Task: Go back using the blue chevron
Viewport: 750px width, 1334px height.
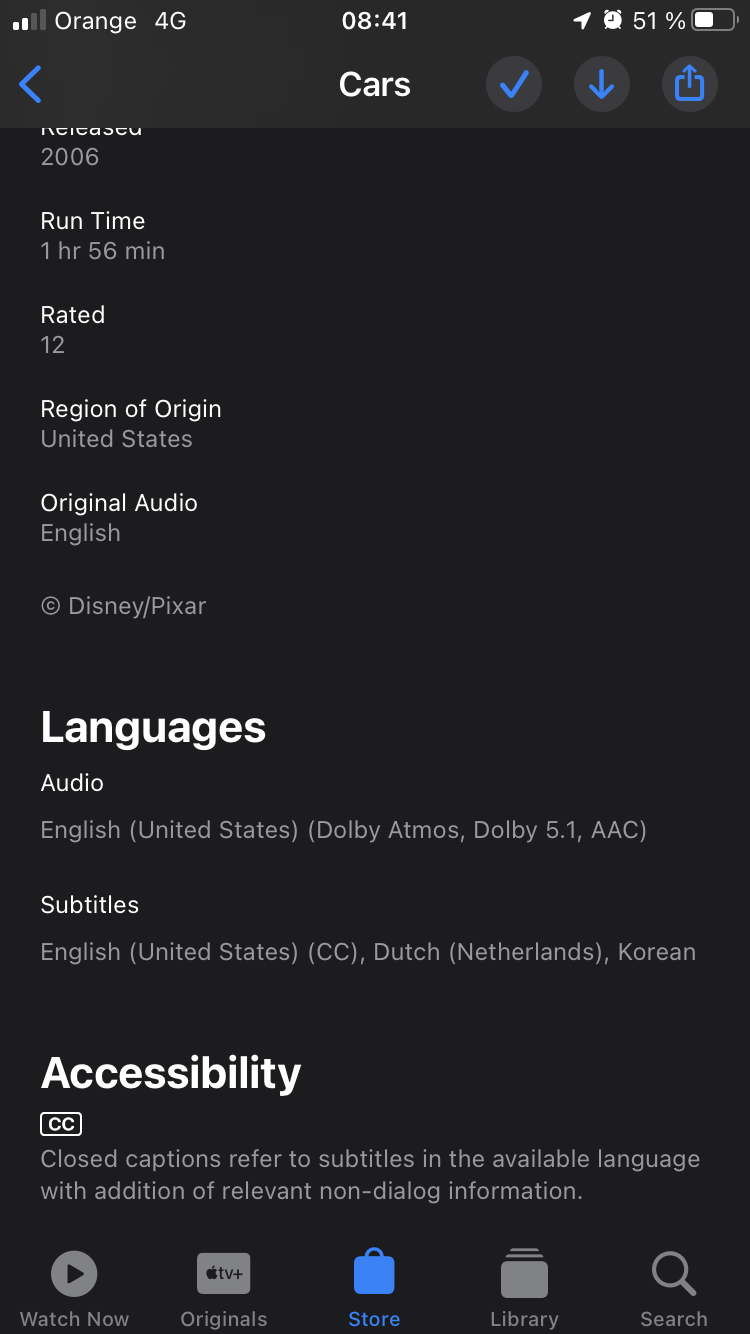Action: [31, 85]
